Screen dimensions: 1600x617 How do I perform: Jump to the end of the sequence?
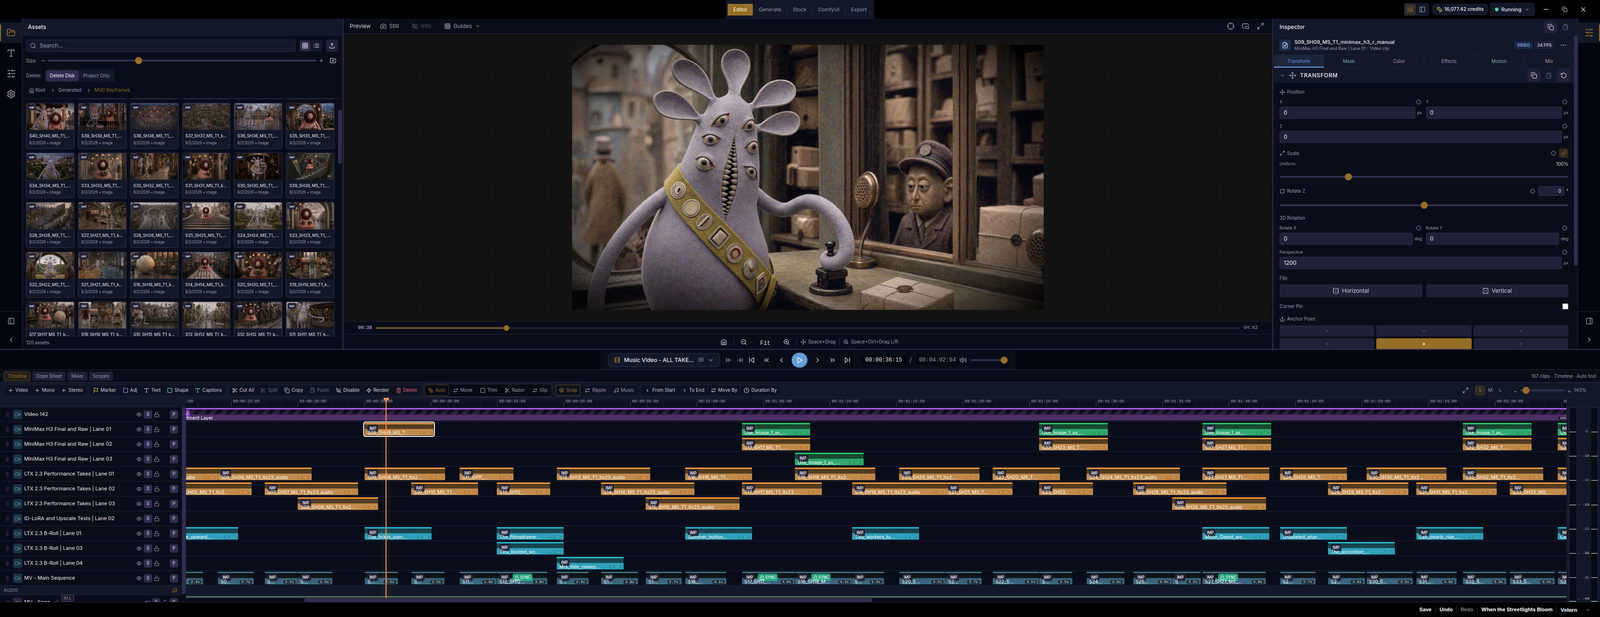coord(847,360)
